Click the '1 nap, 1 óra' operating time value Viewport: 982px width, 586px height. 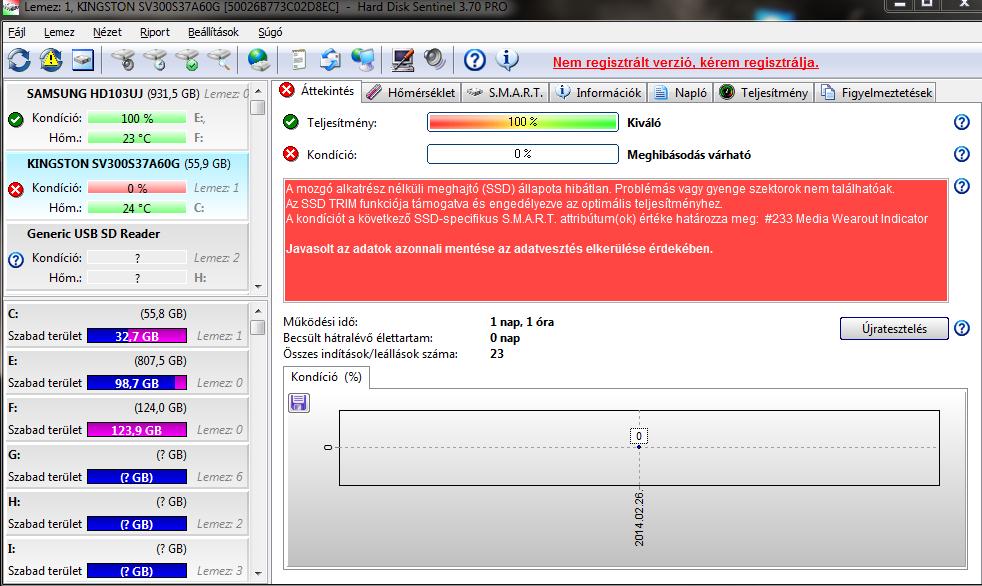[522, 322]
